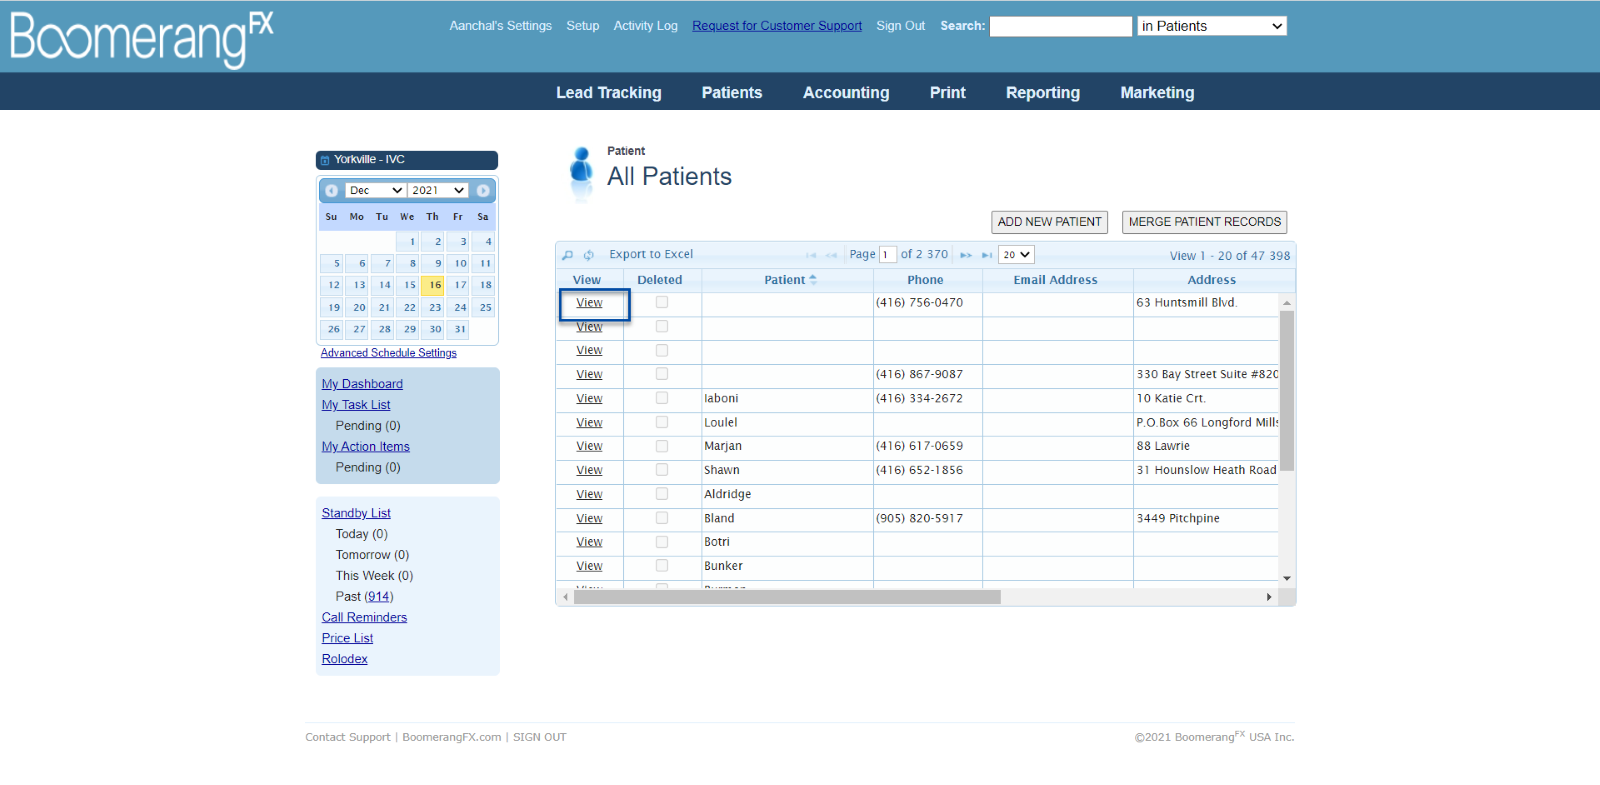Viewport: 1600px width, 785px height.
Task: Toggle the Deleted checkbox for Bland
Action: (x=662, y=518)
